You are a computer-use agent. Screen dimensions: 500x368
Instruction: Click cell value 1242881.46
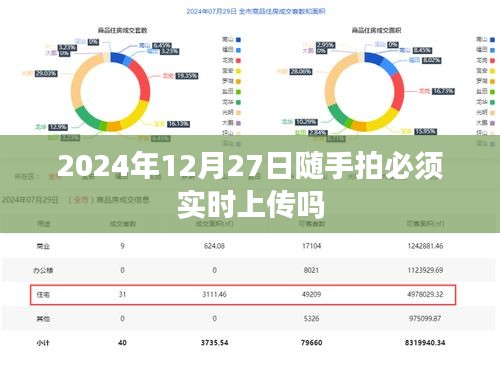coord(425,246)
